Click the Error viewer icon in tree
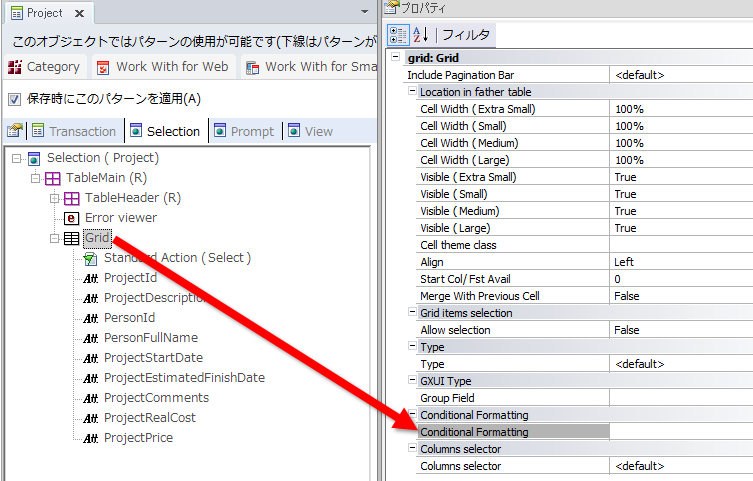This screenshot has width=753, height=481. coord(71,218)
